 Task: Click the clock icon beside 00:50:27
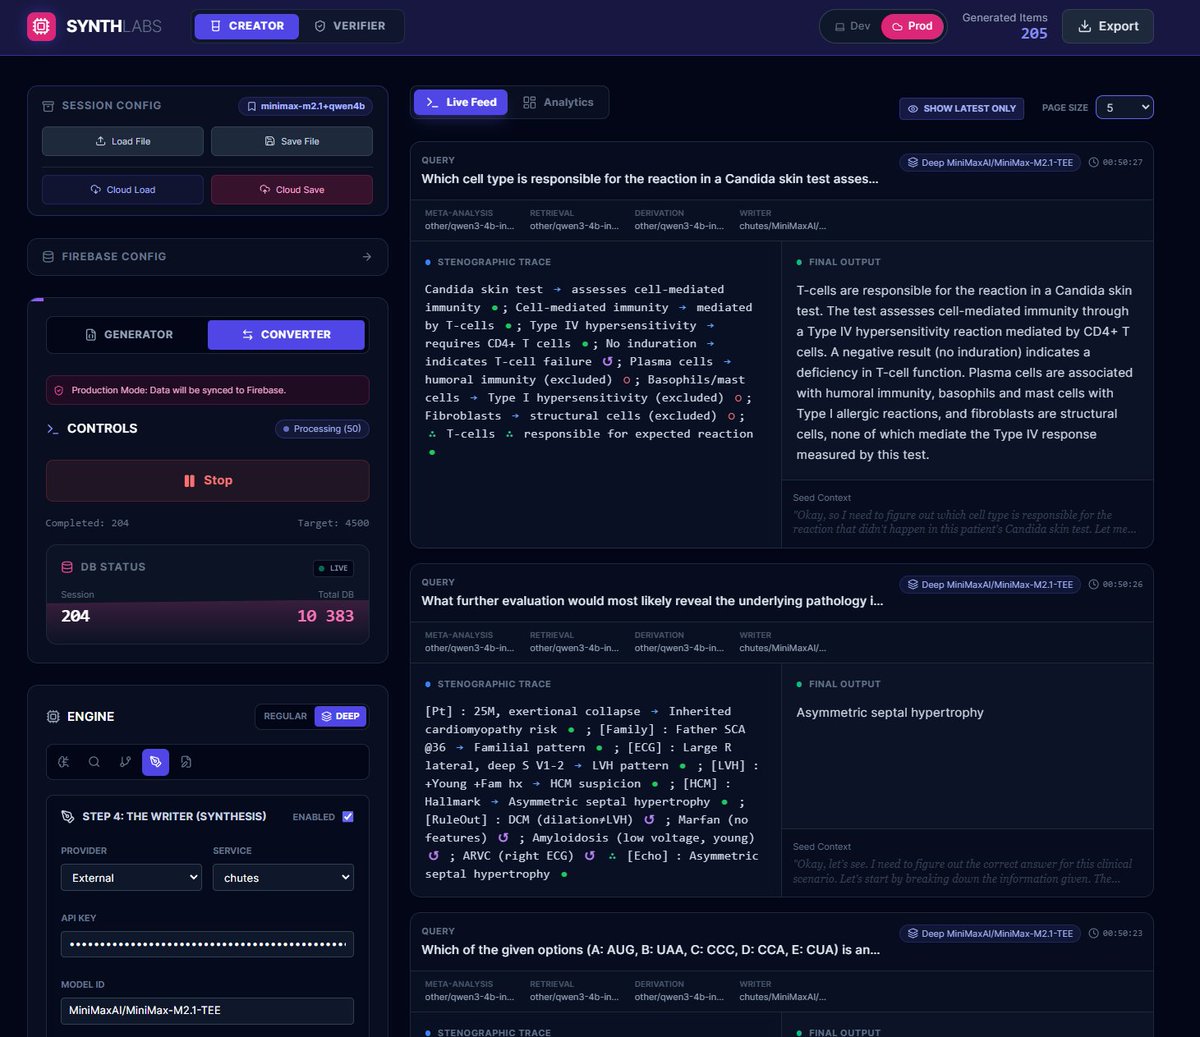point(1093,162)
